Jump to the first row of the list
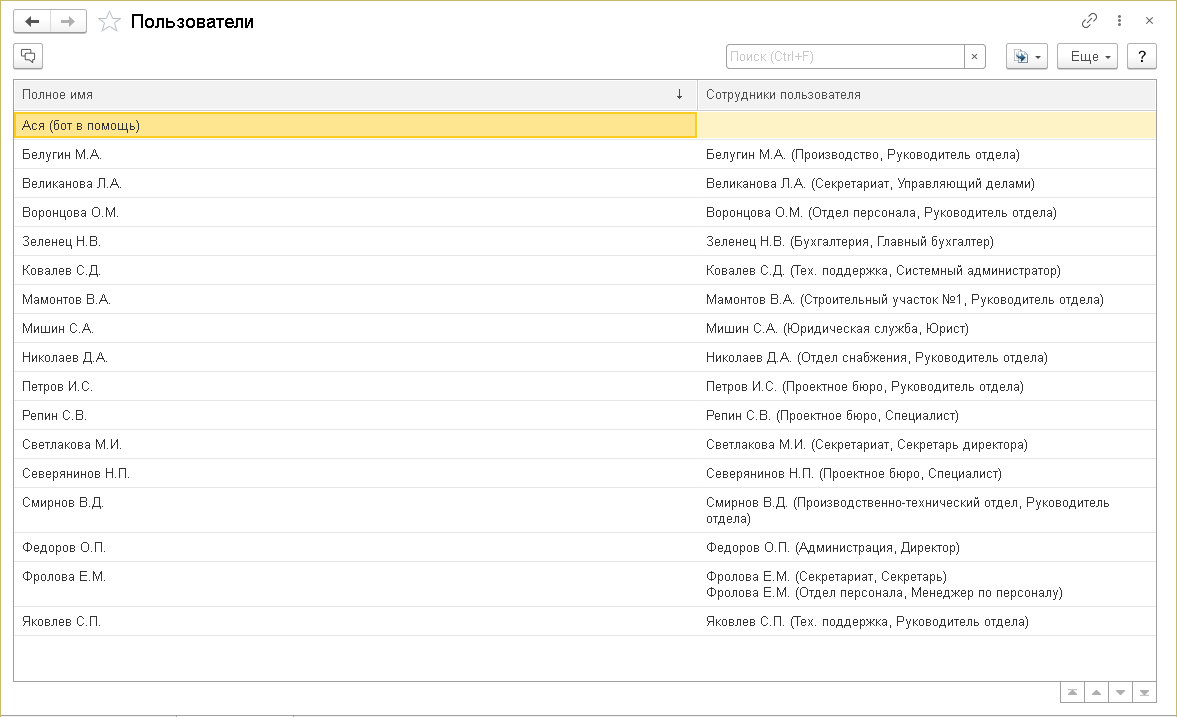Screen dimensions: 1177x717 (x=1072, y=692)
